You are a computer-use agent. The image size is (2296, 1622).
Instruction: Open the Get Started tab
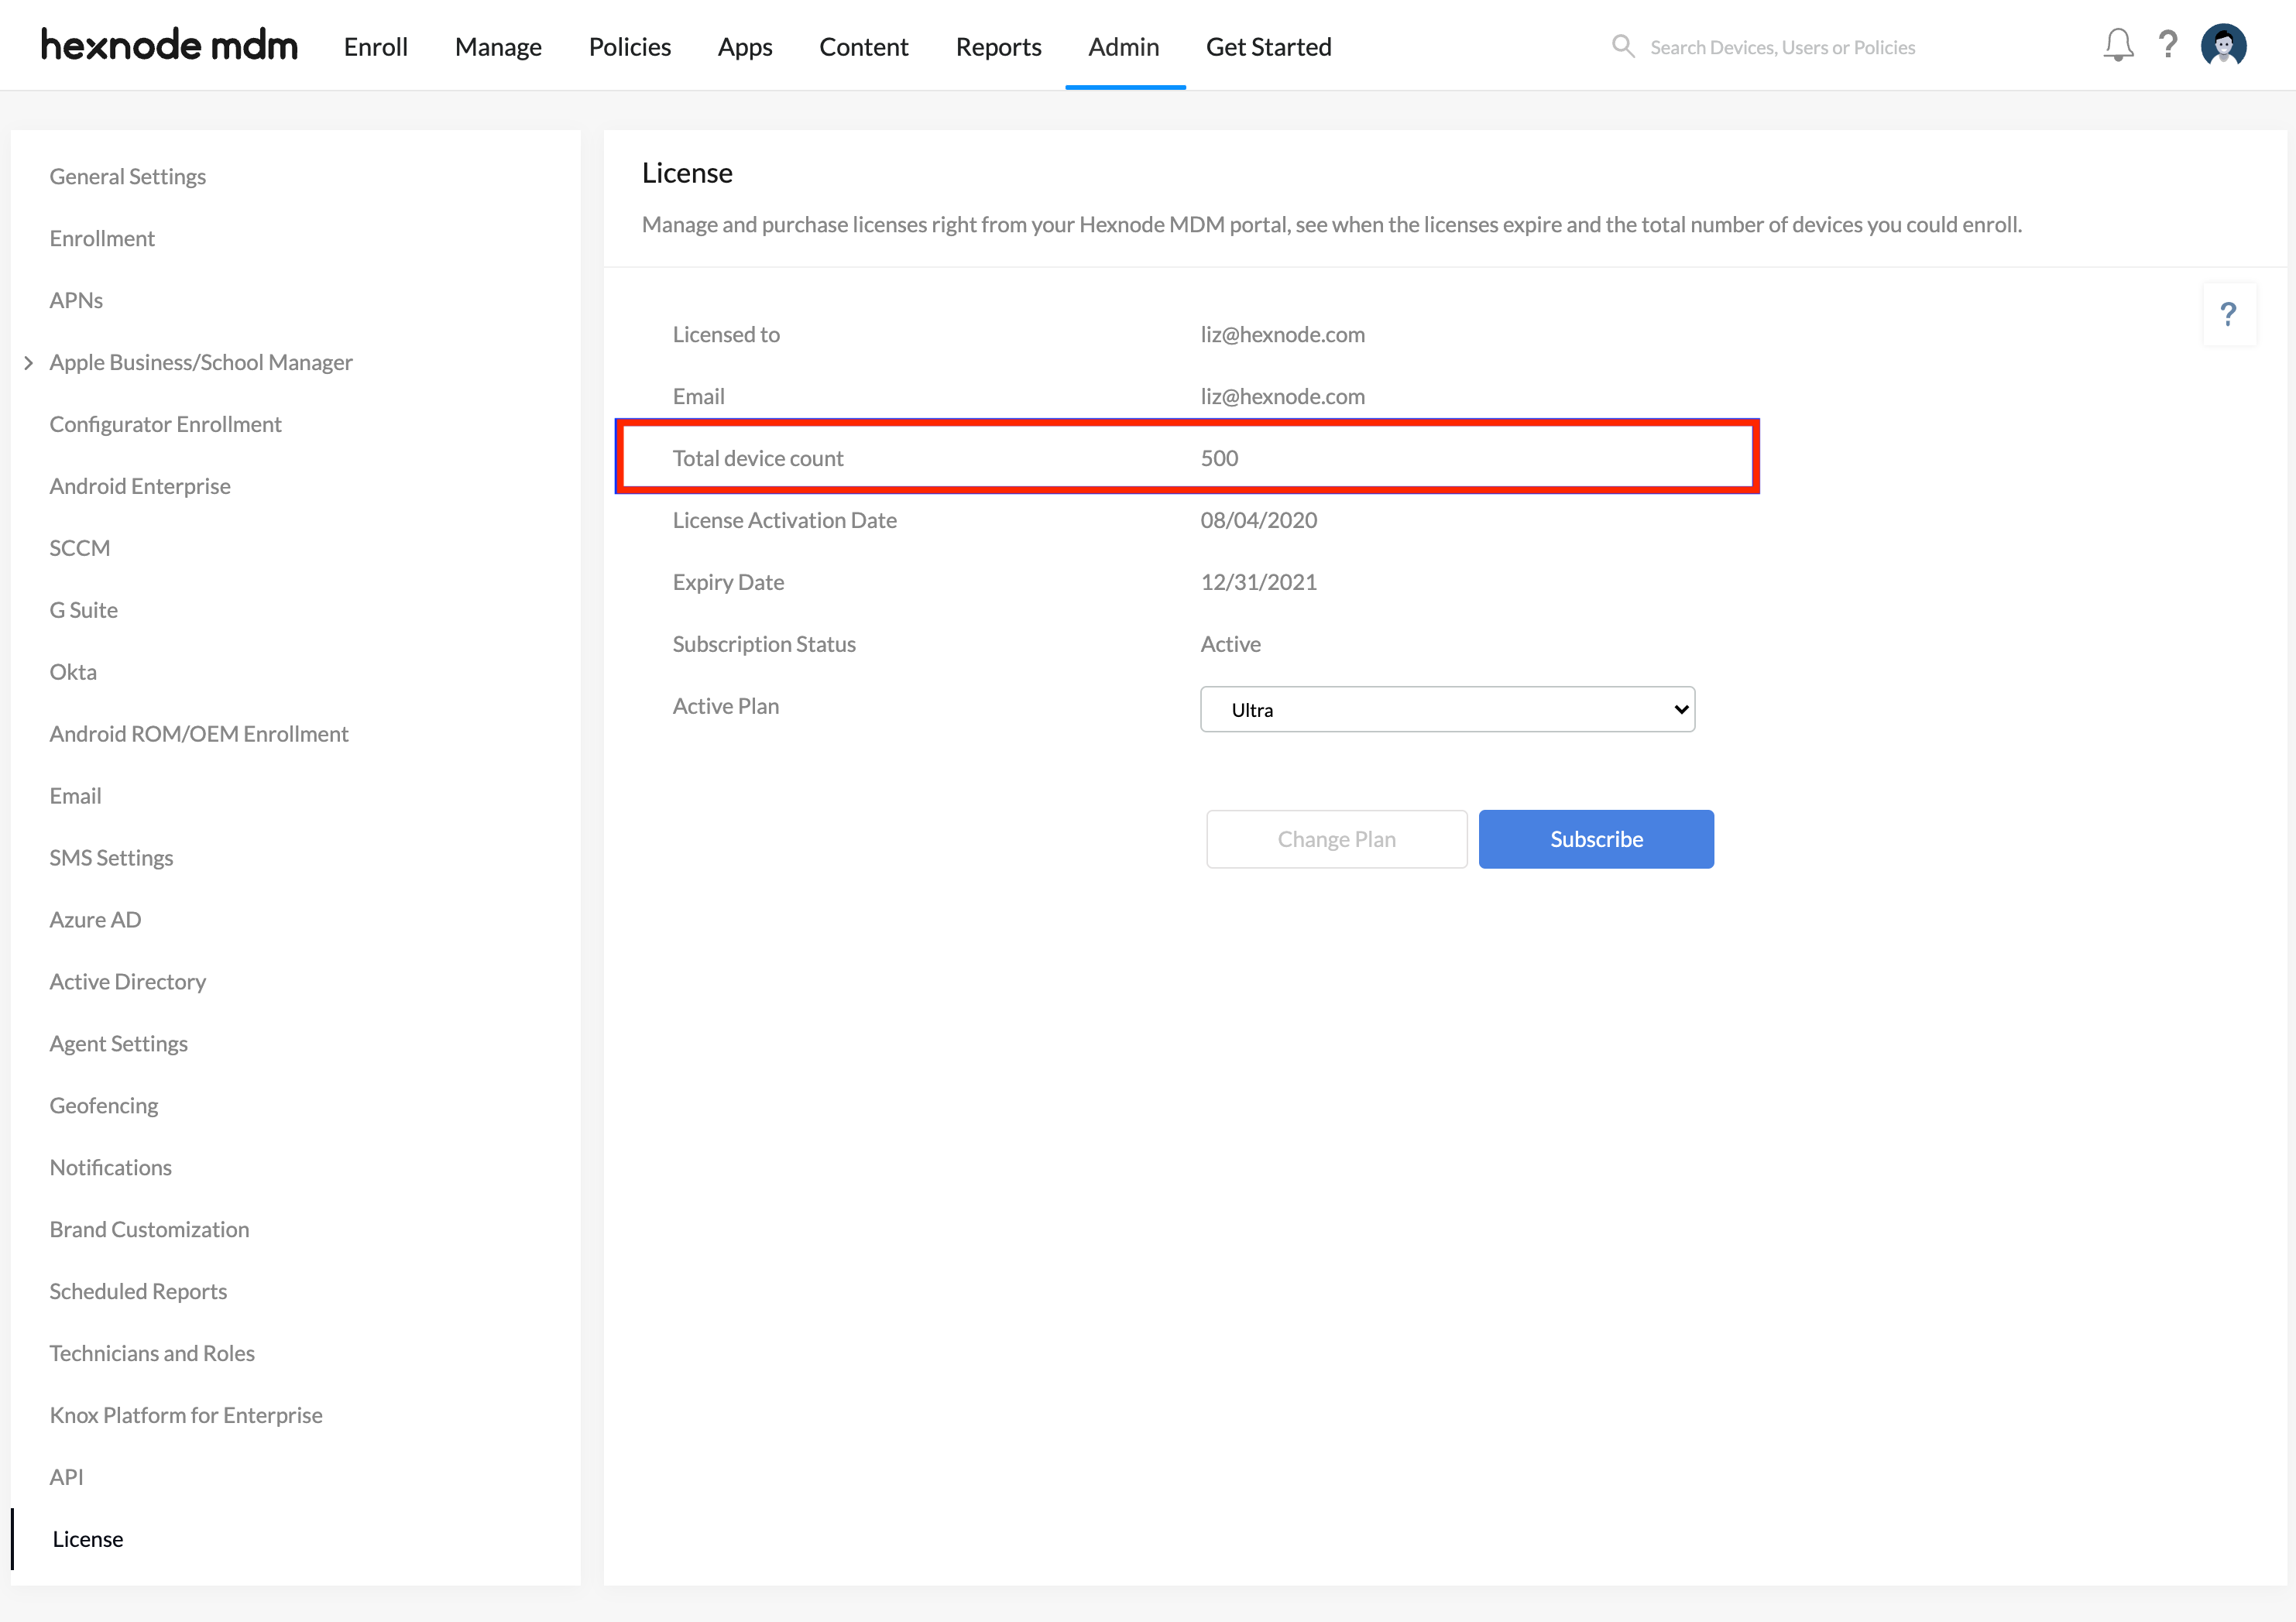[1269, 47]
